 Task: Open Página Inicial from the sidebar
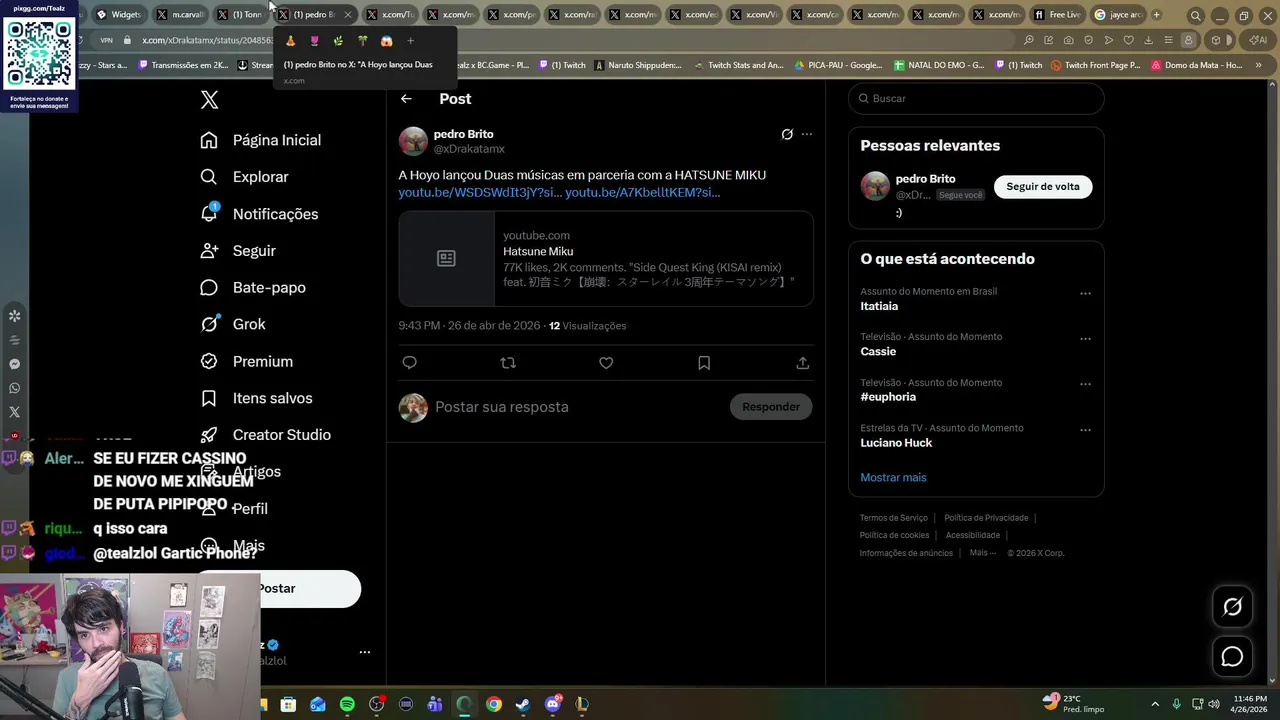click(x=260, y=140)
